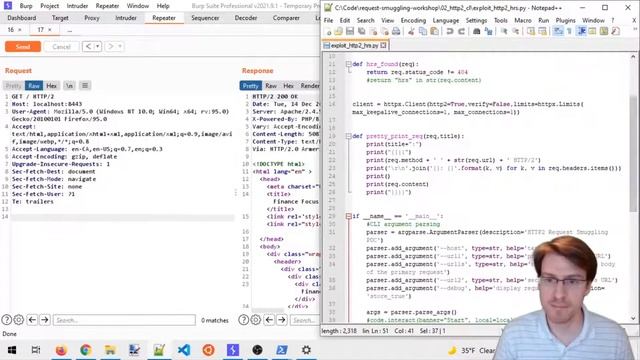Switch Response view to Render

coord(310,86)
